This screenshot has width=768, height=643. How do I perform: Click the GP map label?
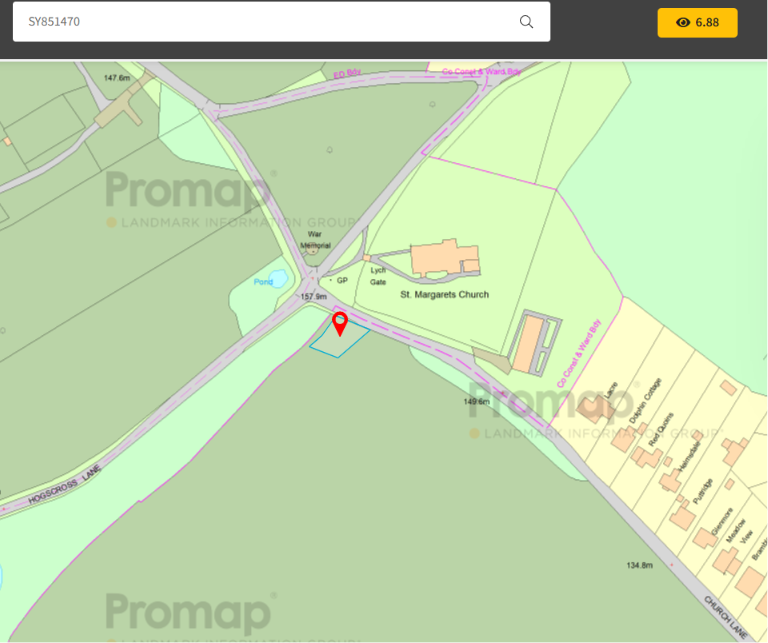(x=342, y=280)
